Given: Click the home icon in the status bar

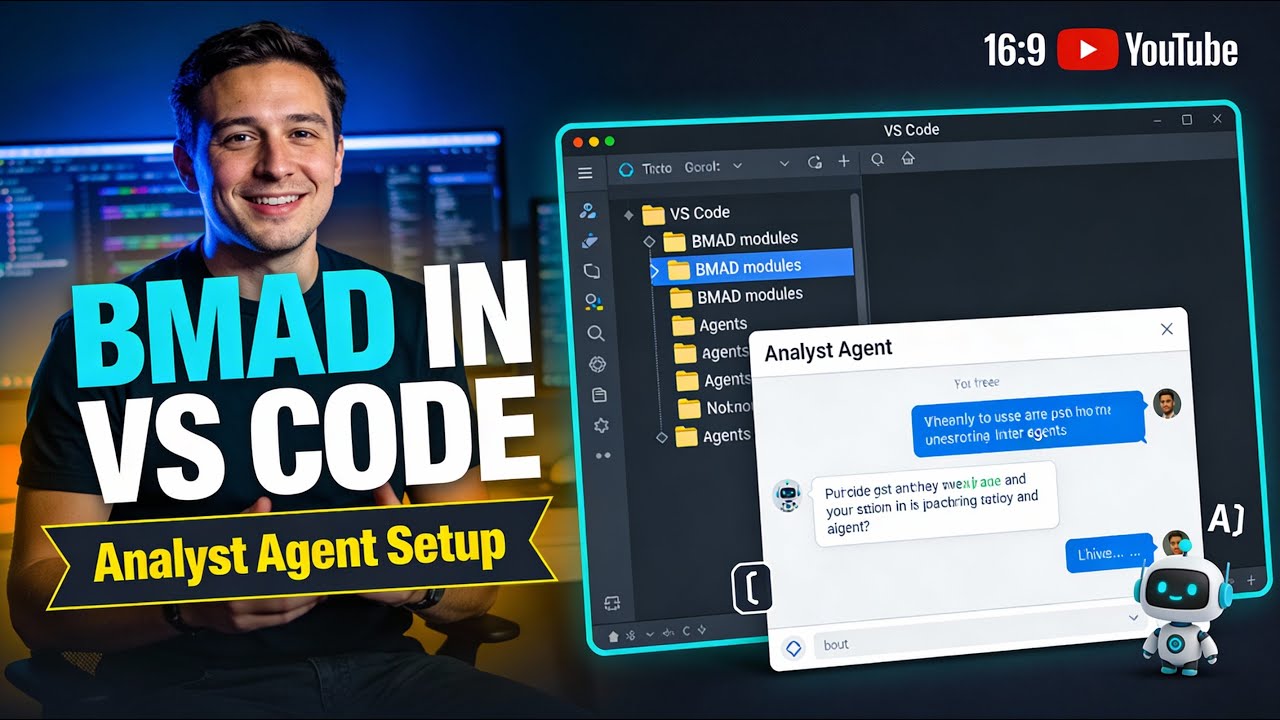Looking at the screenshot, I should point(614,635).
